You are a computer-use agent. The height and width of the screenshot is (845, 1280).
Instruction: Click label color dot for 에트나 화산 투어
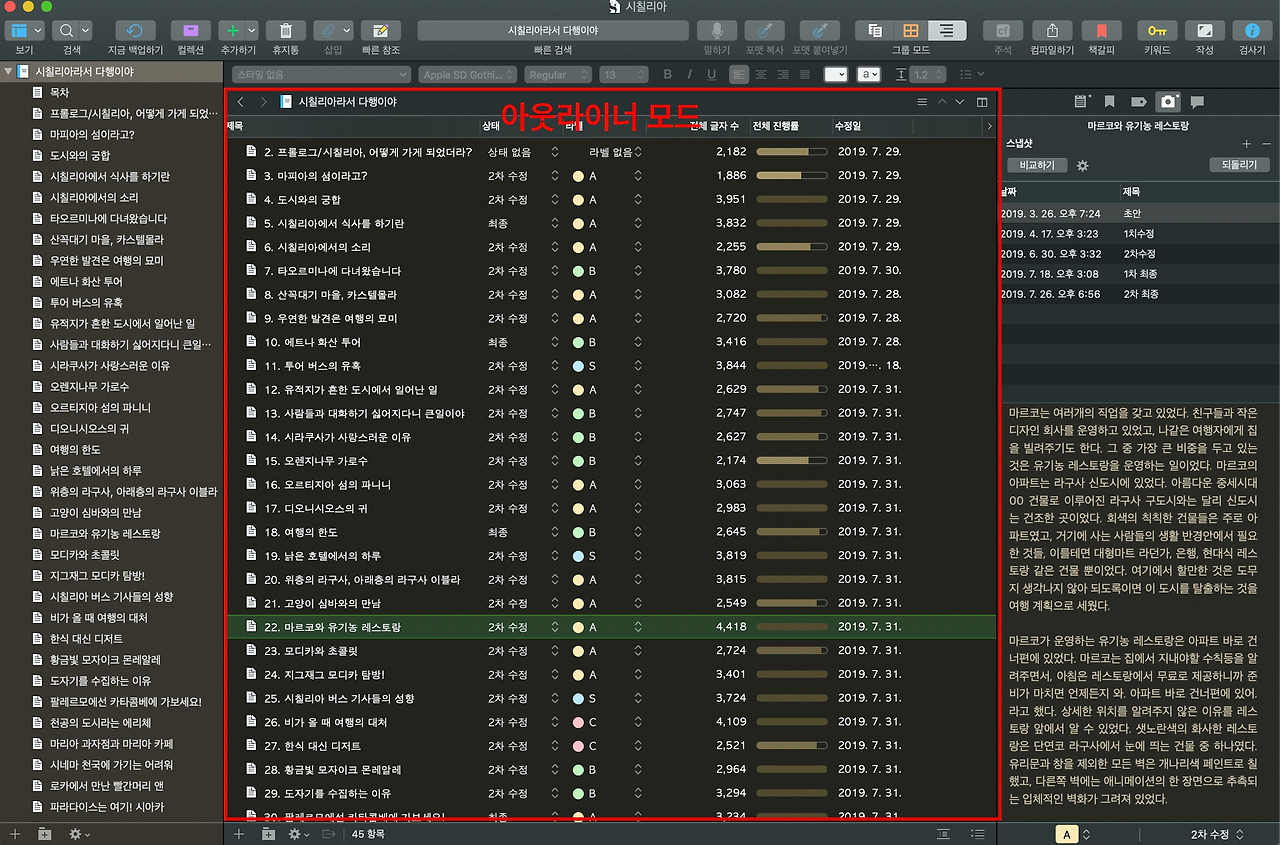[578, 342]
